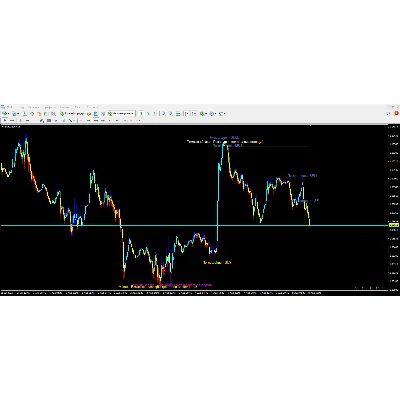Screen dimensions: 400x400
Task: Toggle Chart Shift
Action: [194, 114]
